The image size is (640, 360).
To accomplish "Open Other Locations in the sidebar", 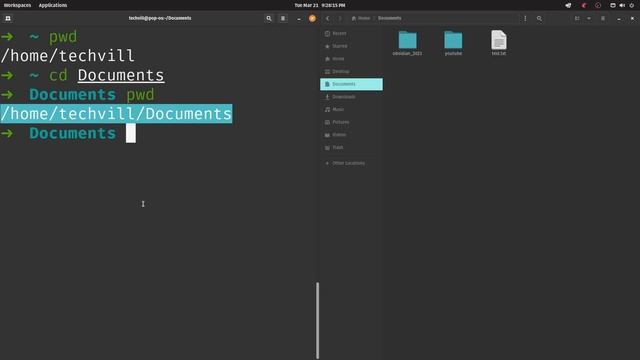I will coord(351,163).
